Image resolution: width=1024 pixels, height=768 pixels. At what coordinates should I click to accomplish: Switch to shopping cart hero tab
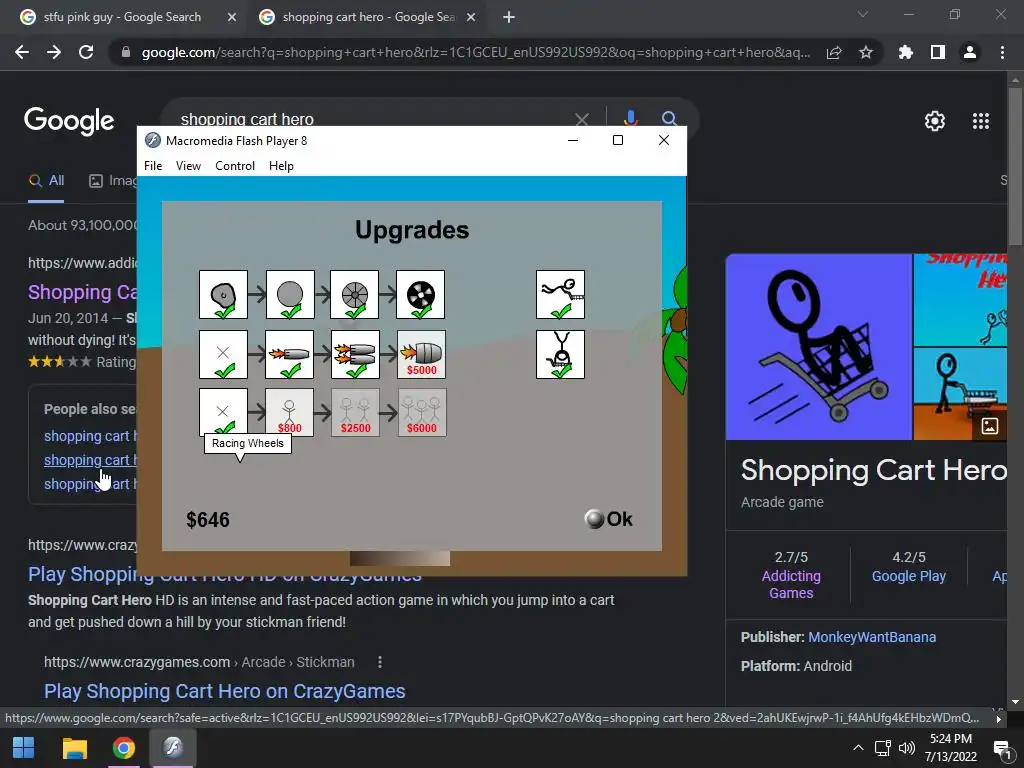point(368,17)
